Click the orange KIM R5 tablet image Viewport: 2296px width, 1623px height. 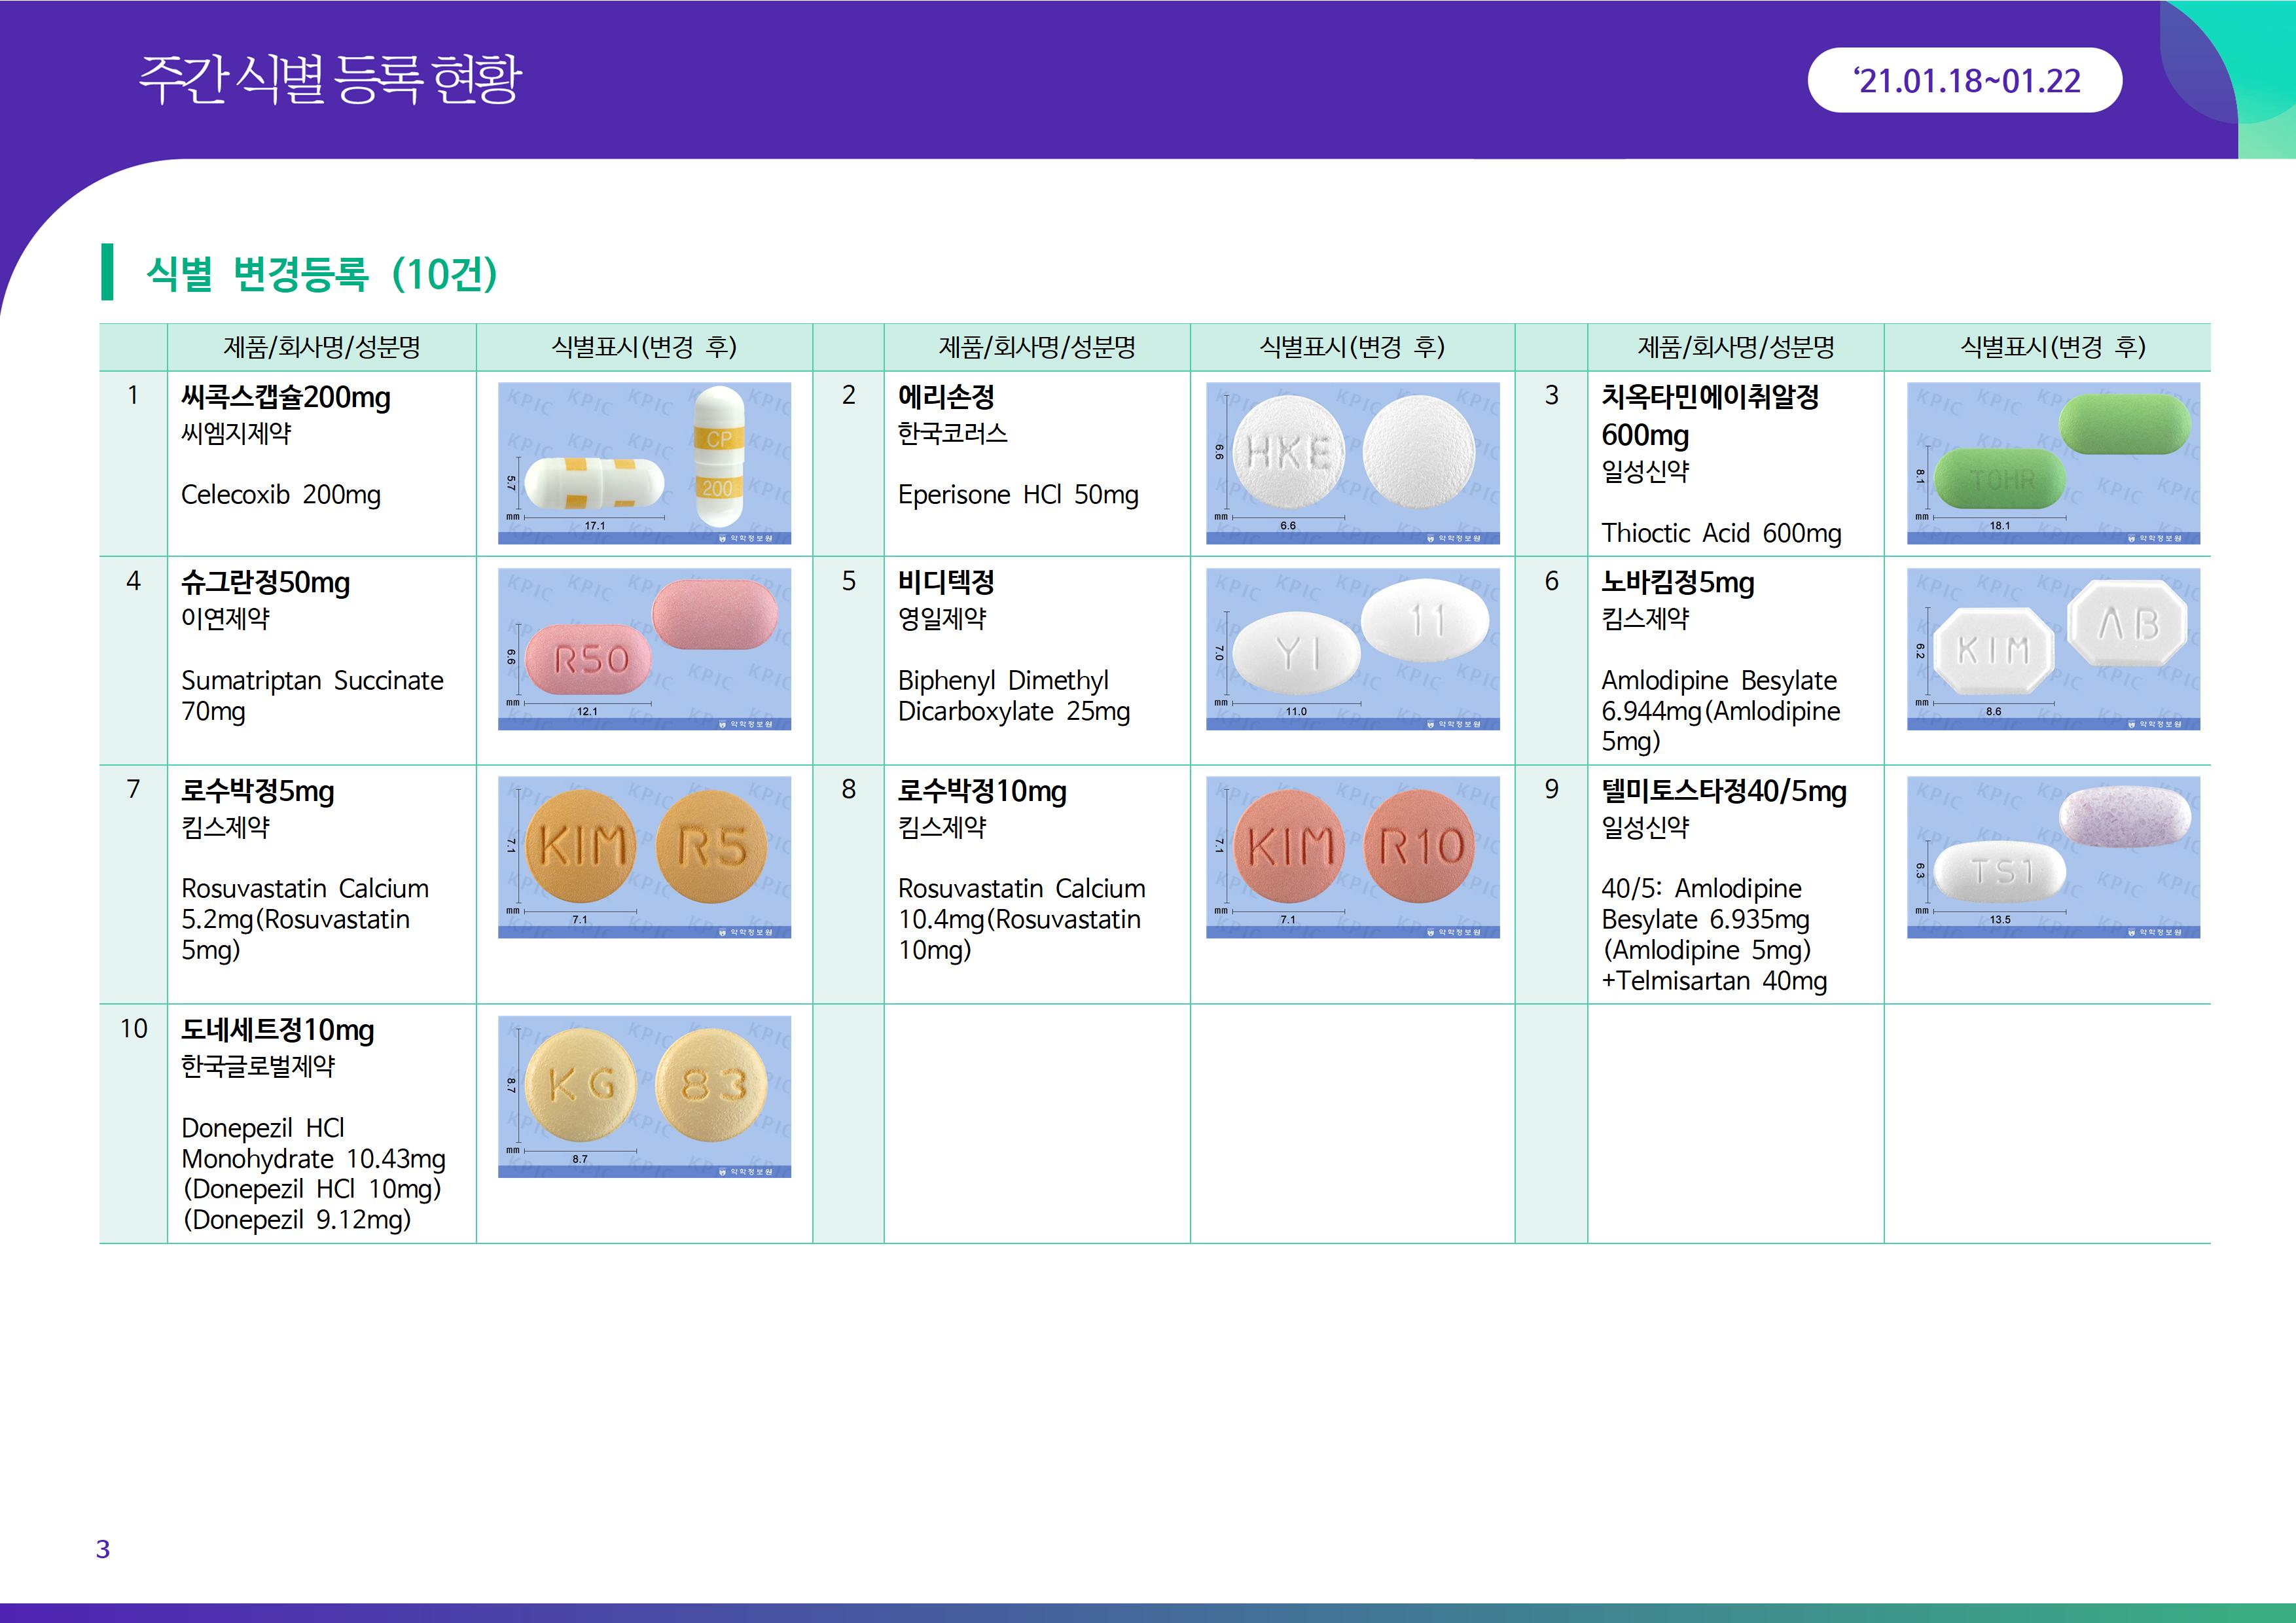(644, 857)
